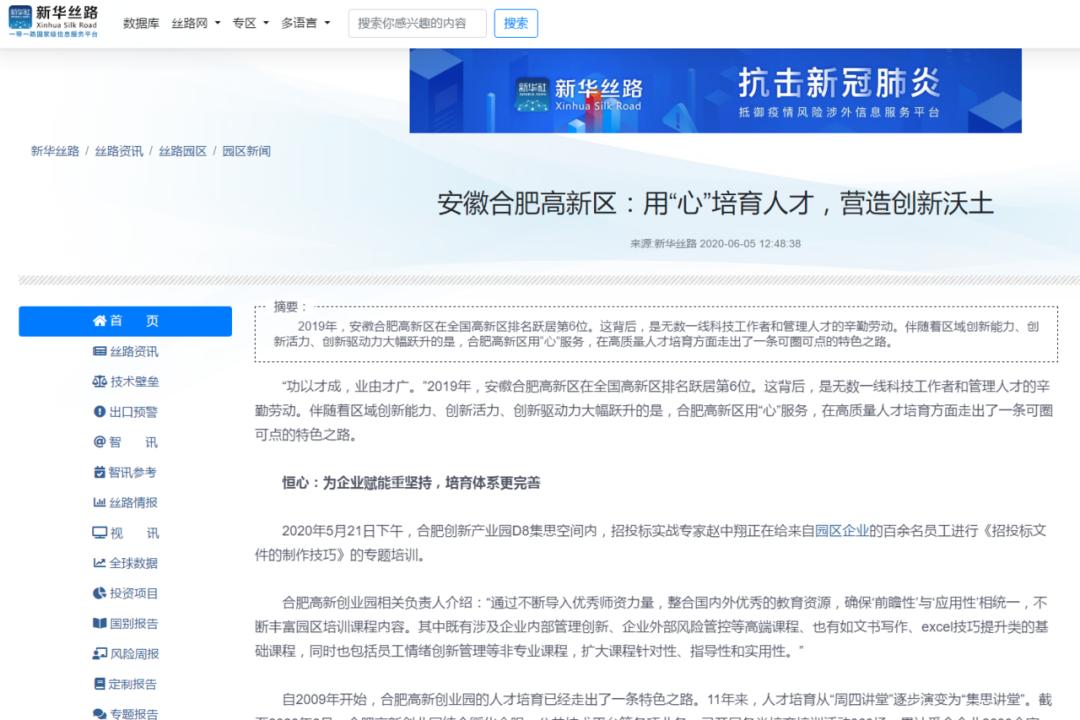
Task: Click the home icon in sidebar
Action: (x=100, y=320)
